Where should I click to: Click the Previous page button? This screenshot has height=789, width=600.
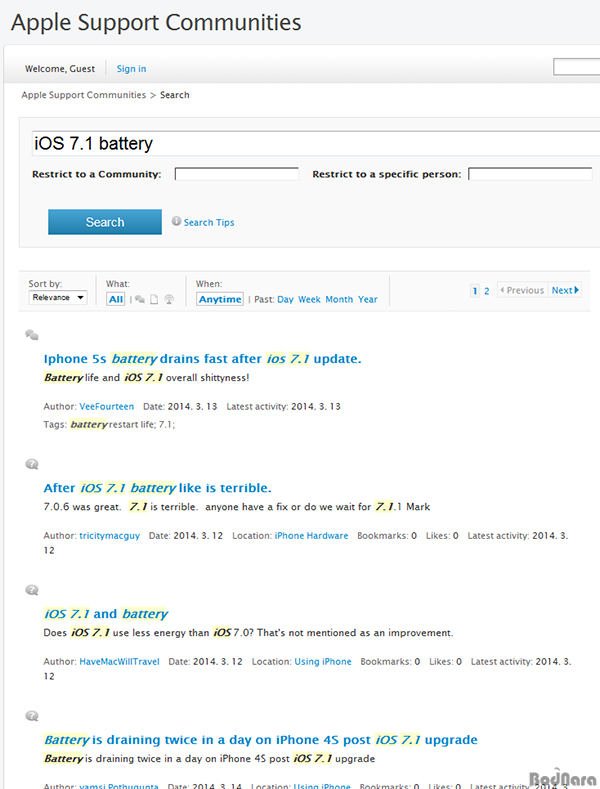click(522, 290)
